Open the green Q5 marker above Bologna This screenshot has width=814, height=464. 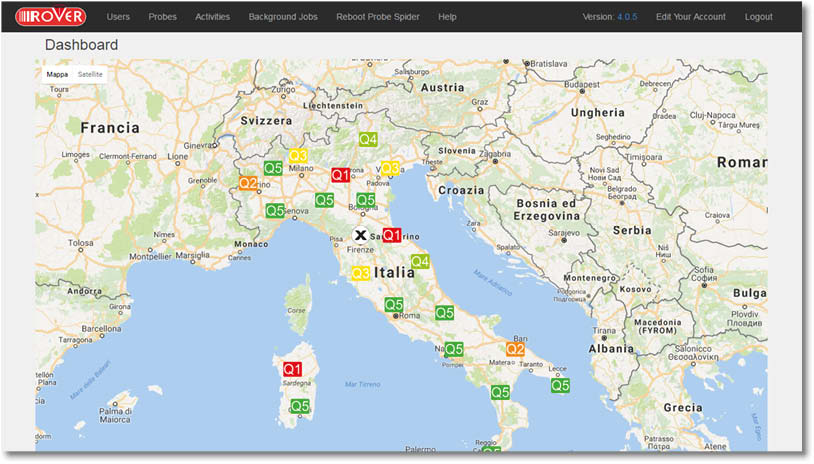(365, 200)
